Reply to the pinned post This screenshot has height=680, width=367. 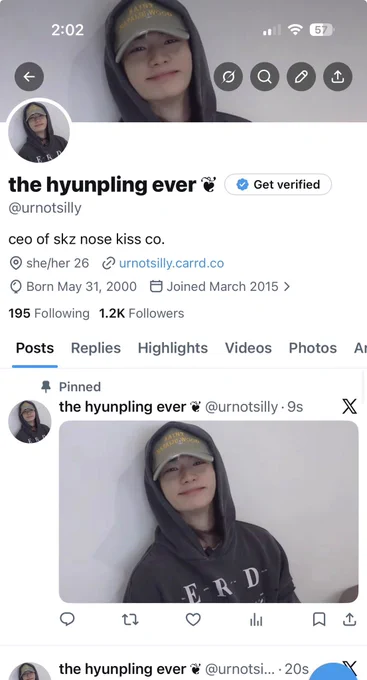pos(67,619)
